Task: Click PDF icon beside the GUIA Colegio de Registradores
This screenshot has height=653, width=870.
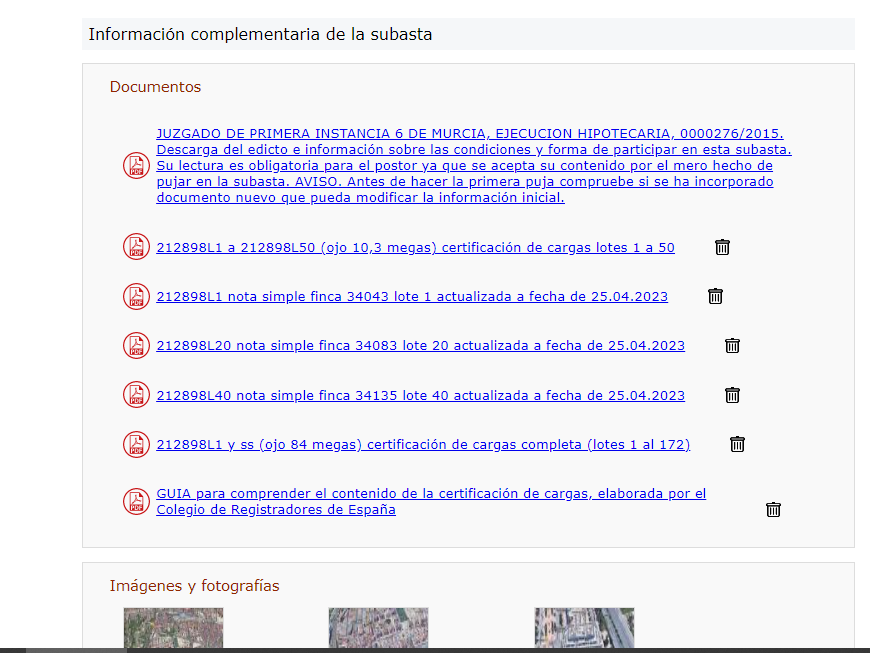Action: click(x=136, y=502)
